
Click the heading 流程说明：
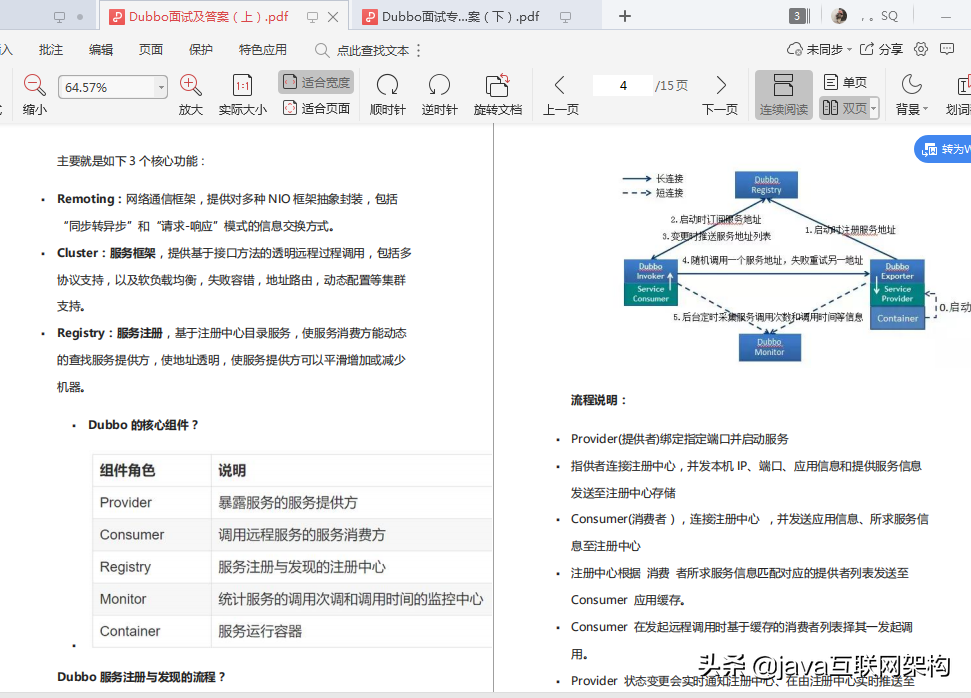[598, 400]
